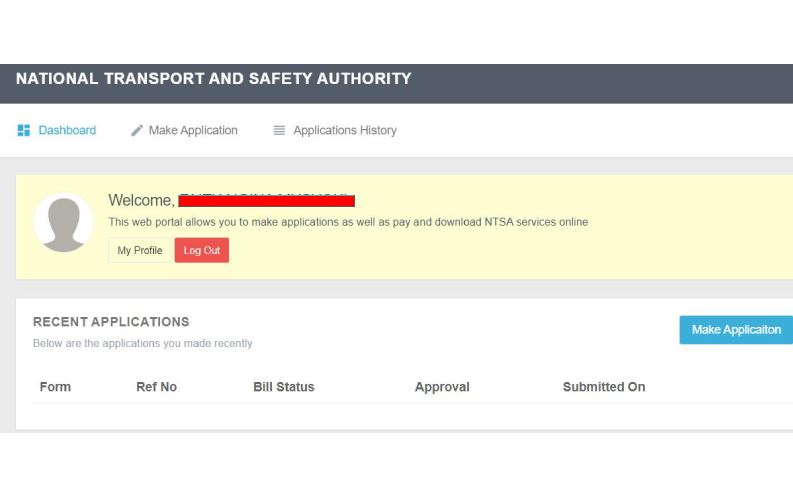Viewport: 793px width, 497px height.
Task: Click the Form column header
Action: 55,387
